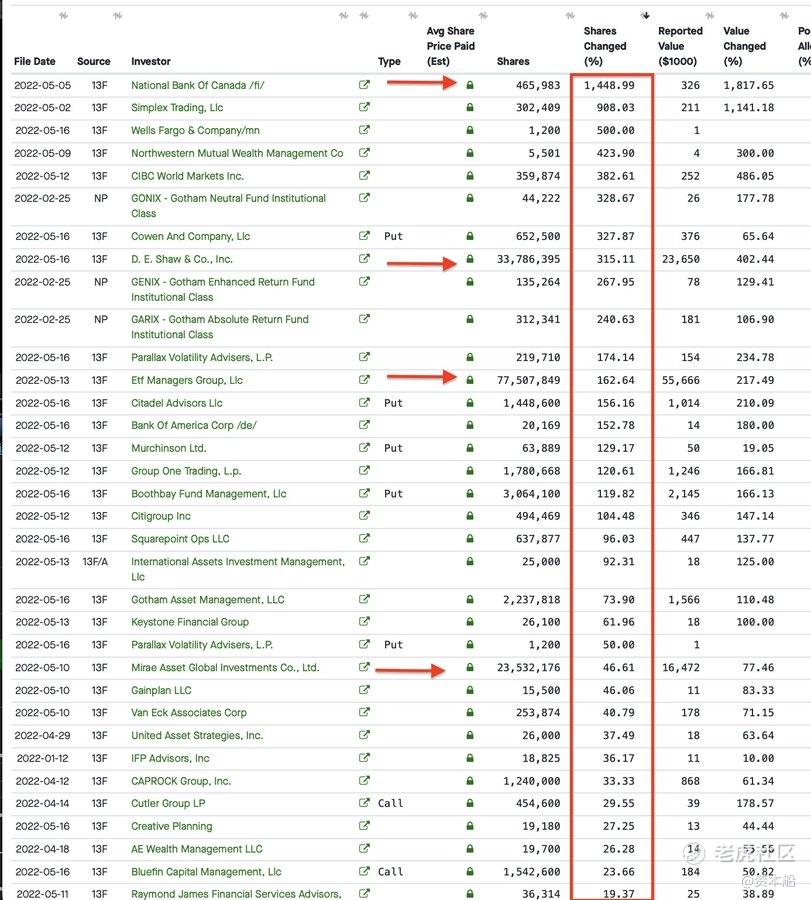Viewport: 811px width, 900px height.
Task: Open external link icon for Cutler Group LP
Action: (x=364, y=802)
